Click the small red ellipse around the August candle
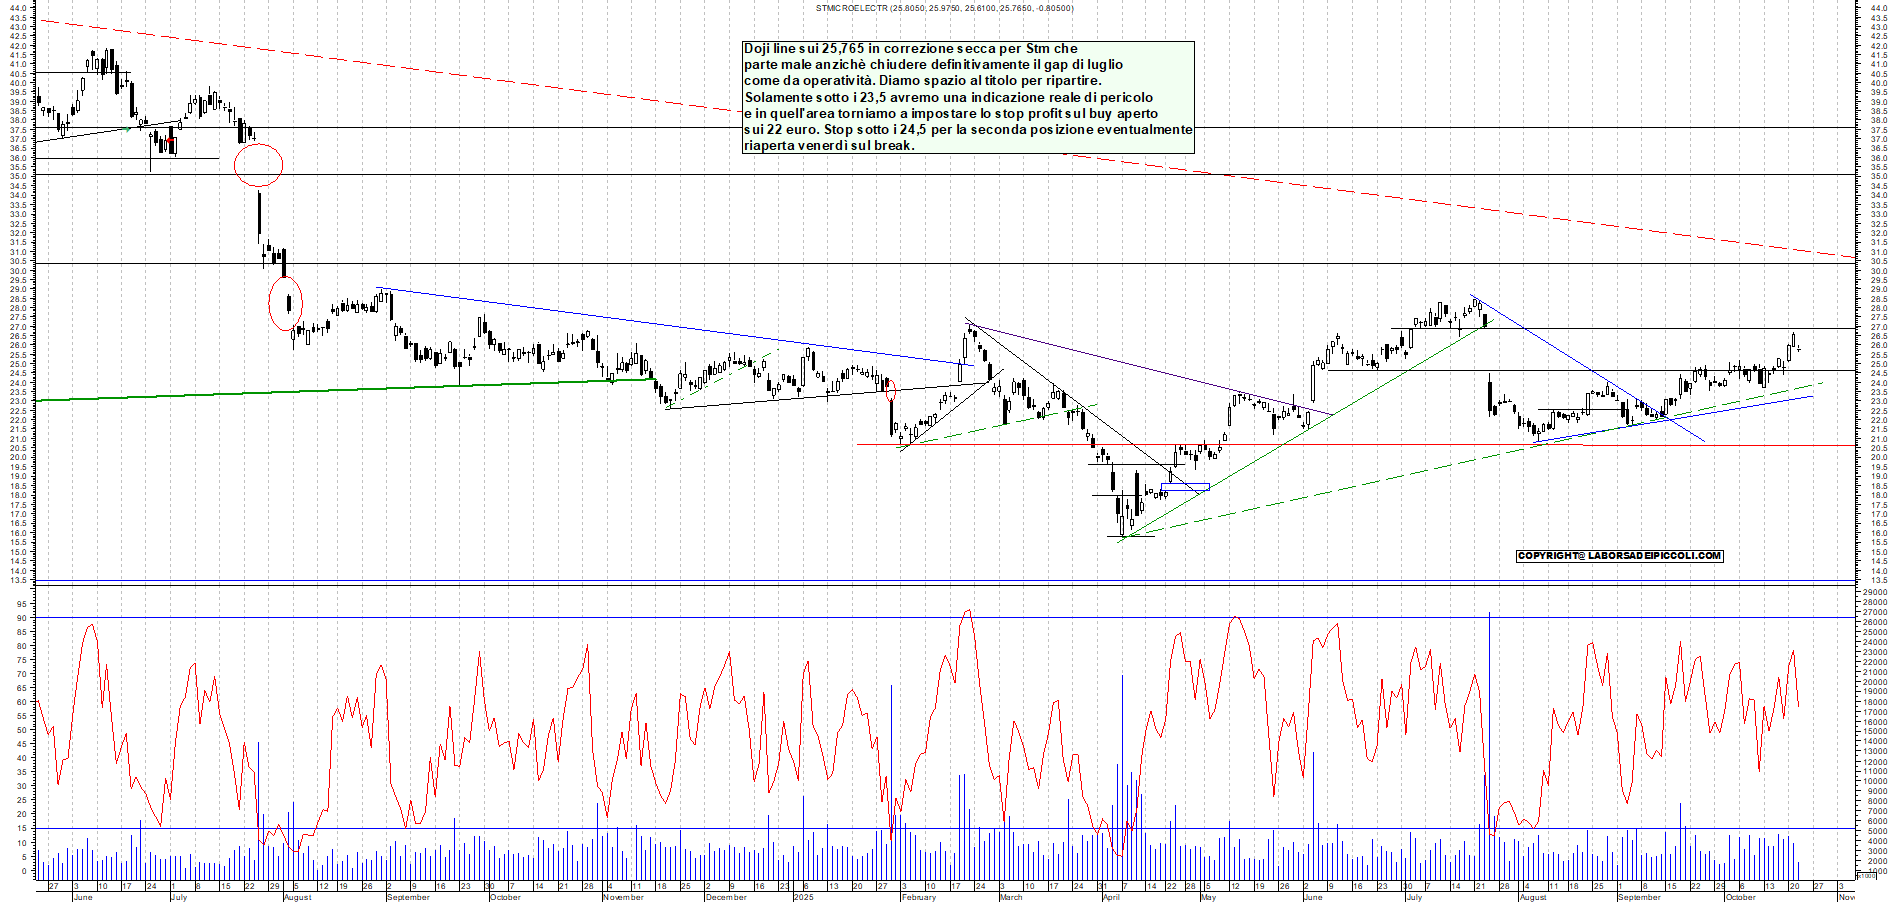Viewport: 1890px width, 902px height. point(286,304)
